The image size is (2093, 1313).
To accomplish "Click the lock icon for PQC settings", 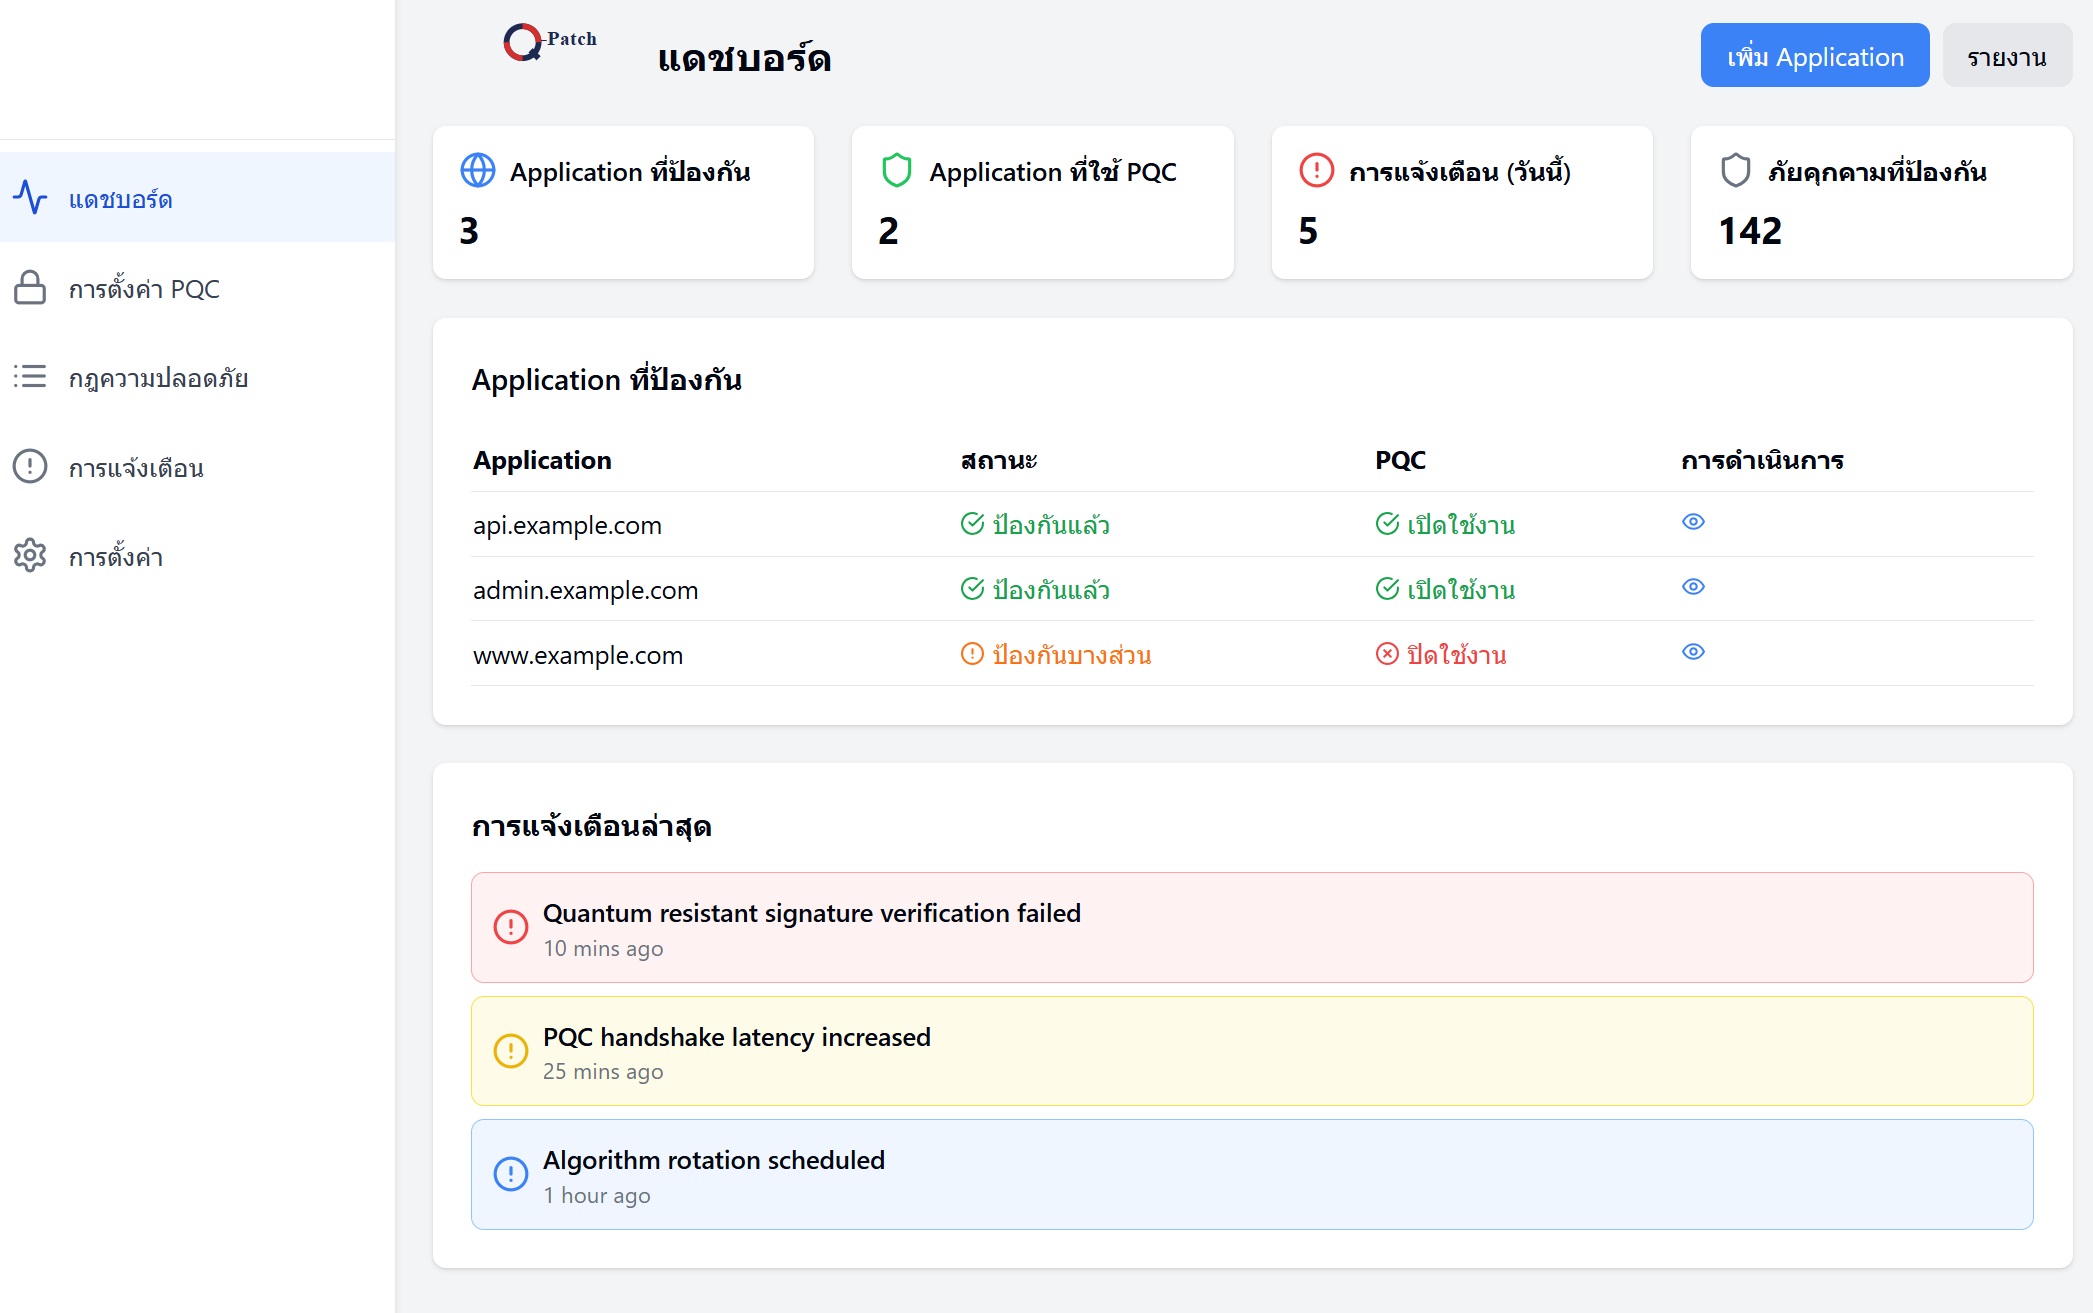I will point(30,288).
